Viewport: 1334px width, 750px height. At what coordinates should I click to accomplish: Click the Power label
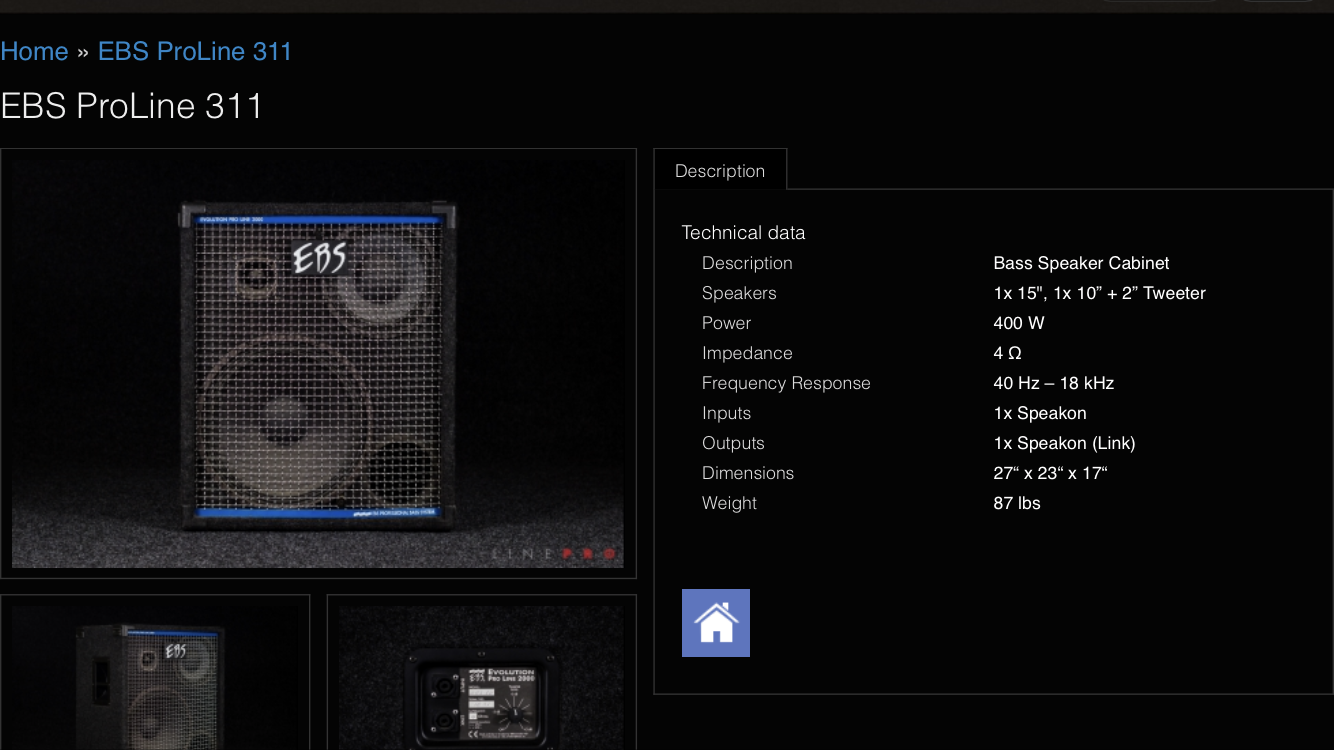[726, 323]
